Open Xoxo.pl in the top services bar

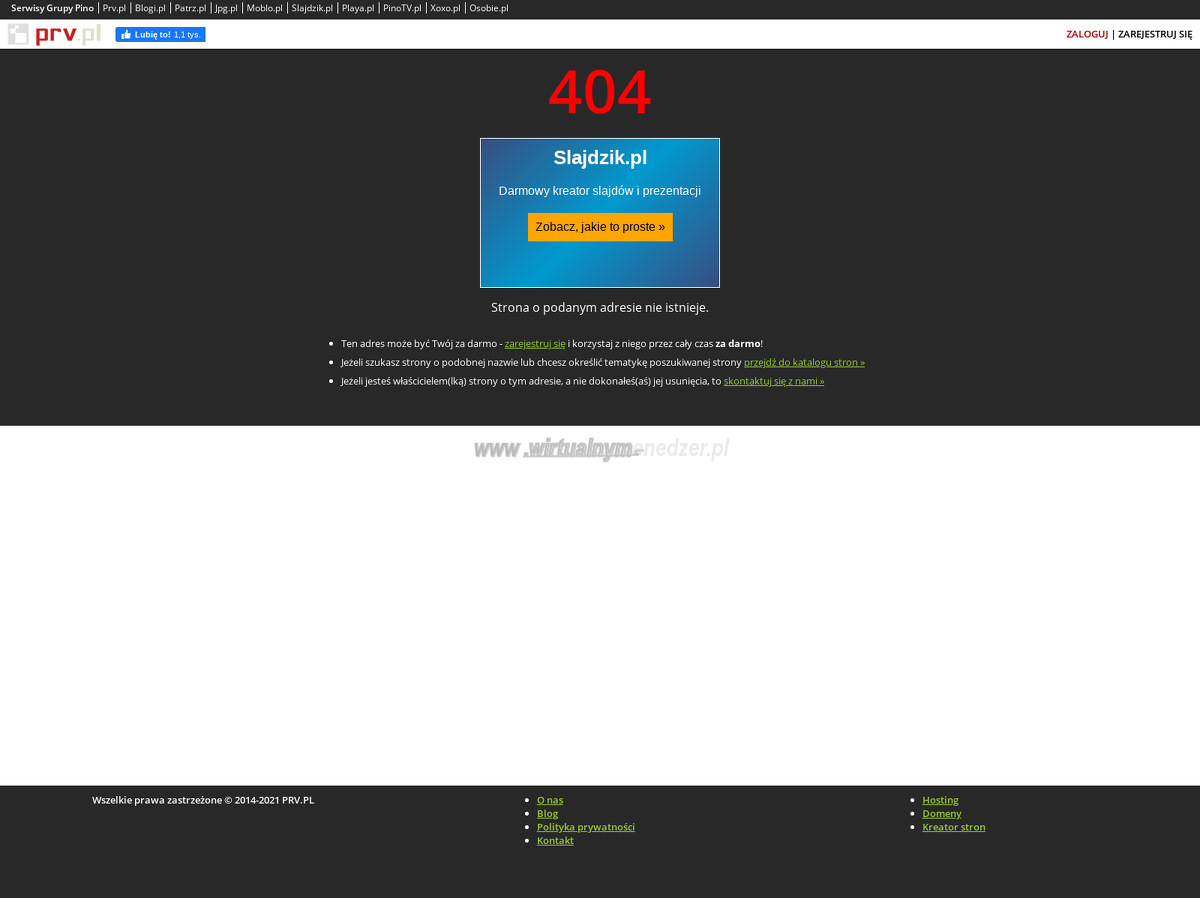click(445, 8)
